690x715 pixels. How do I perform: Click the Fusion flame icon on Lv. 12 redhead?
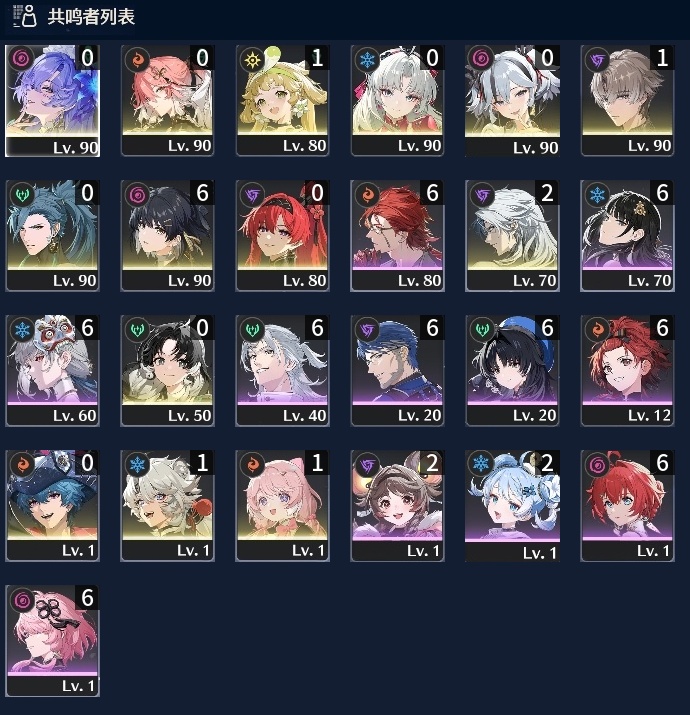coord(597,330)
